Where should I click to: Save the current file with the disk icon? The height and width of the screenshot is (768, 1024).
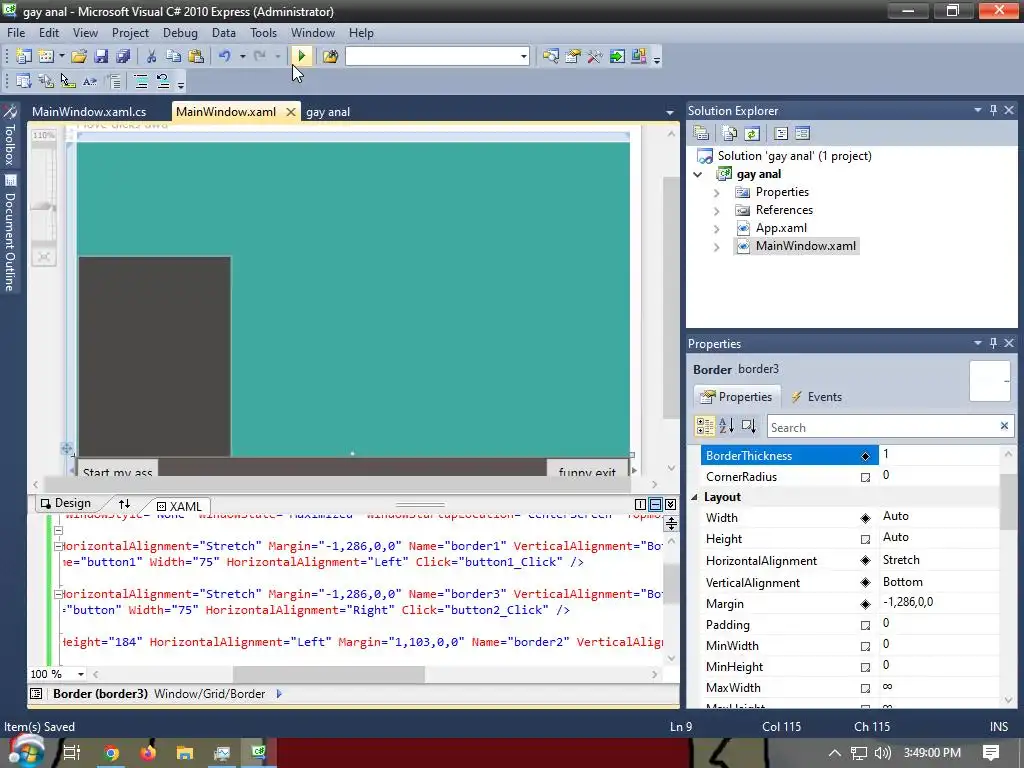tap(101, 56)
